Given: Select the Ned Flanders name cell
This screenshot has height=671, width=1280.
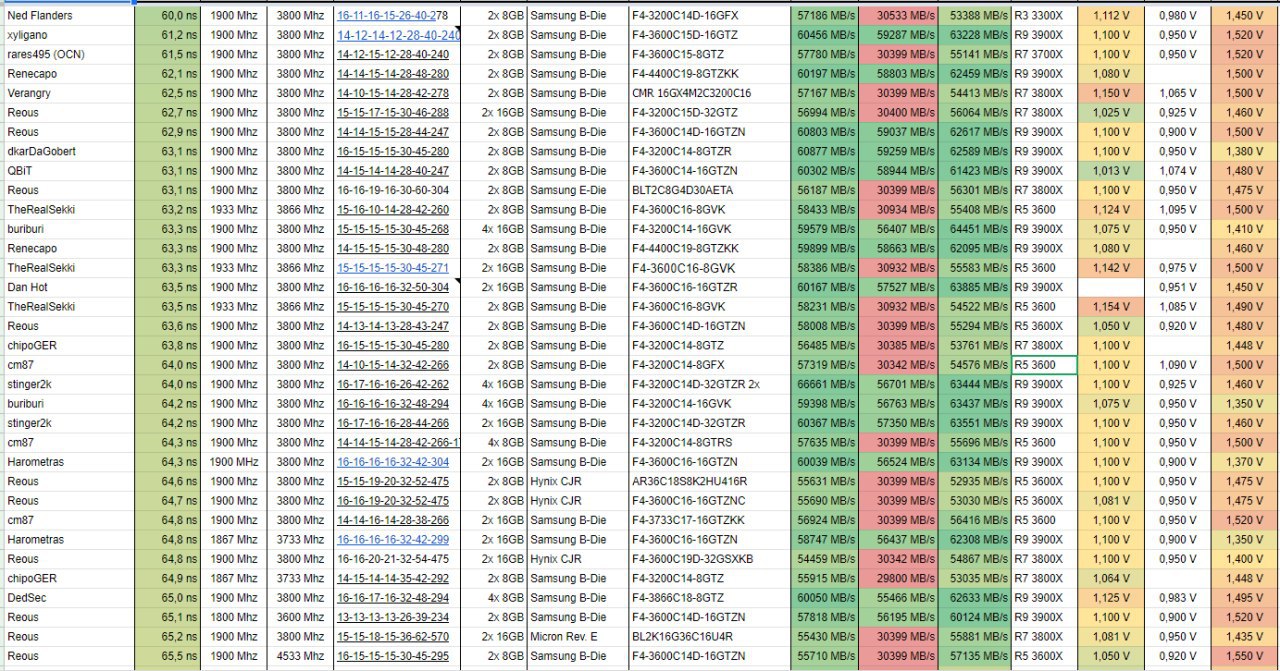Looking at the screenshot, I should point(67,16).
